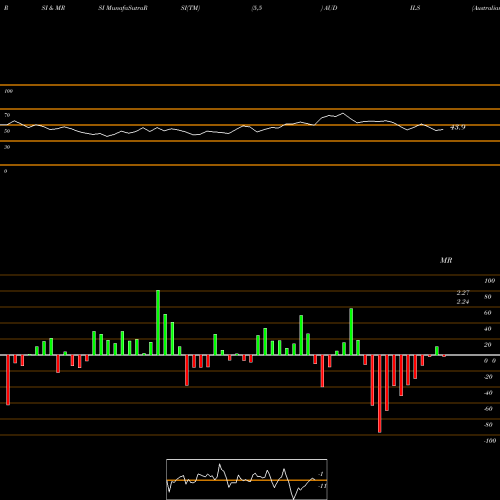Click the 50 level label on RSI axis
The height and width of the screenshot is (500, 500).
7,131
